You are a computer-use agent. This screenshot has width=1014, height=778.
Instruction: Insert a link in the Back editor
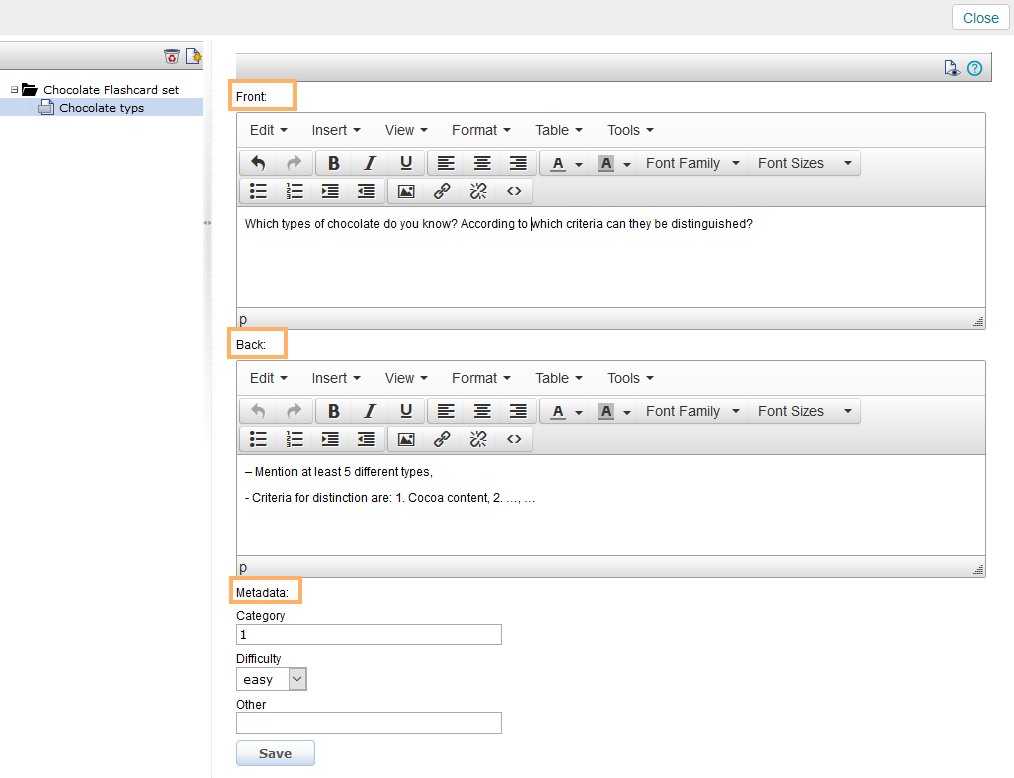pos(442,439)
